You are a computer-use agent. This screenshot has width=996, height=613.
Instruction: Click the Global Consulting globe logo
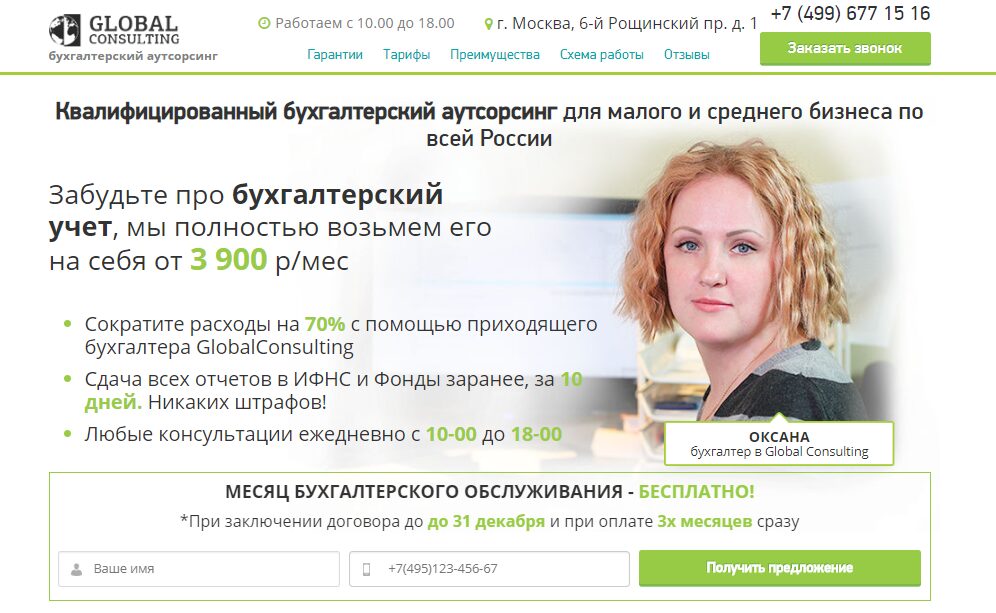click(65, 30)
